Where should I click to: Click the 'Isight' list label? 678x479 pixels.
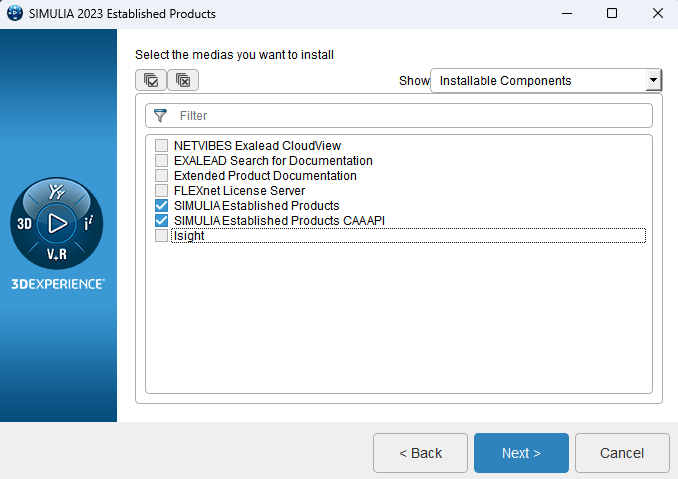(189, 236)
